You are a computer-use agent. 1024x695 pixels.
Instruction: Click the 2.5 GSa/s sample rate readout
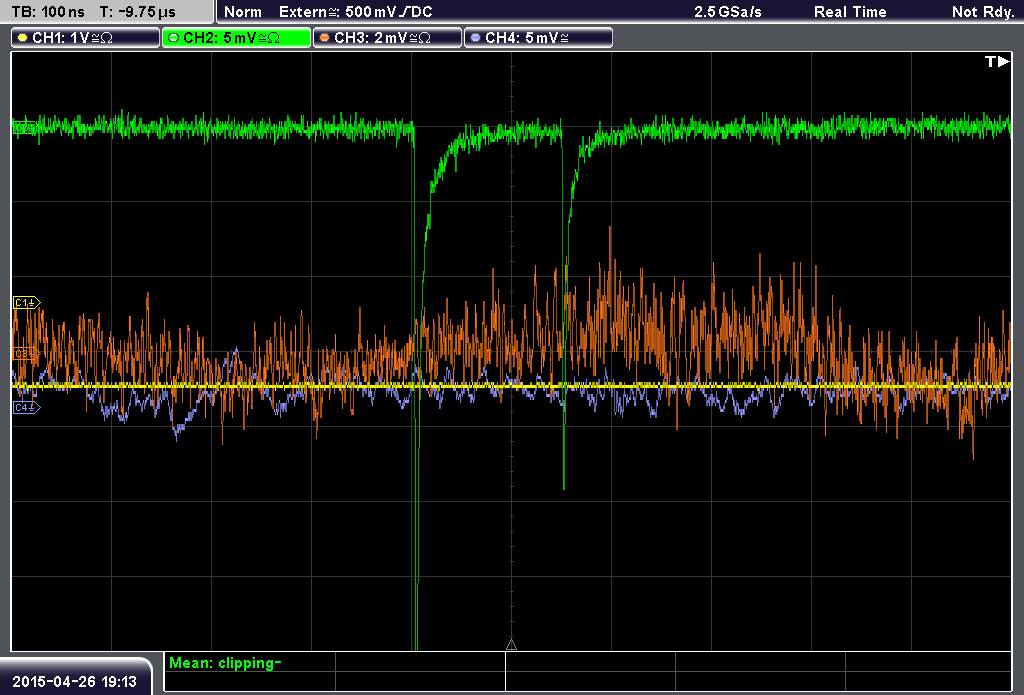[x=728, y=12]
